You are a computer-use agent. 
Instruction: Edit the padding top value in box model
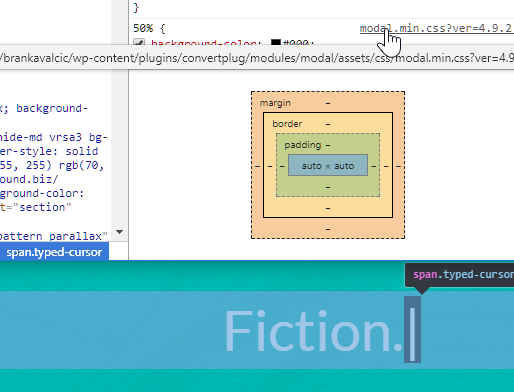click(x=328, y=145)
